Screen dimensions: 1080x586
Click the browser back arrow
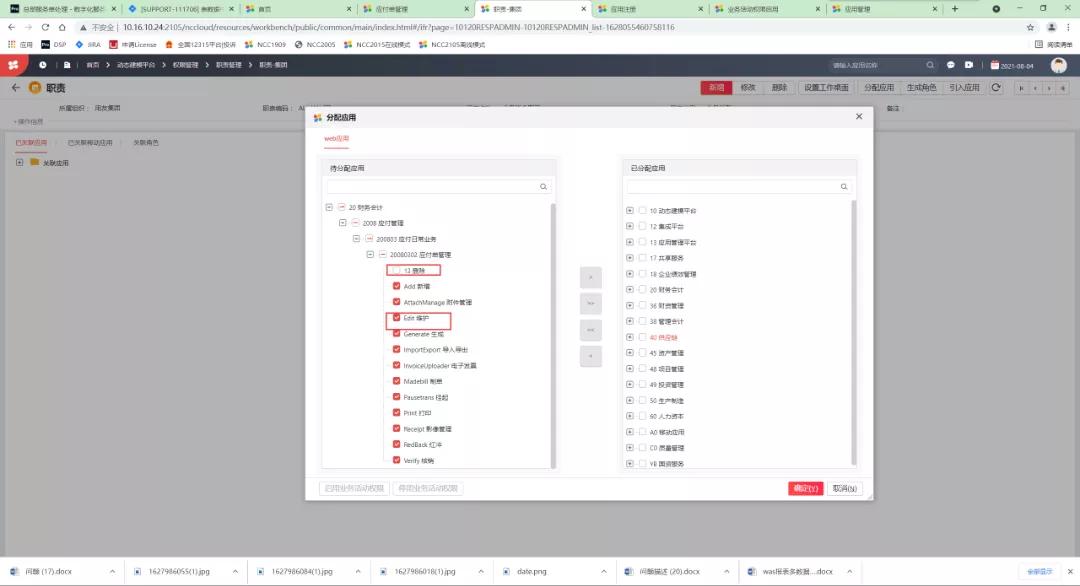(x=11, y=27)
